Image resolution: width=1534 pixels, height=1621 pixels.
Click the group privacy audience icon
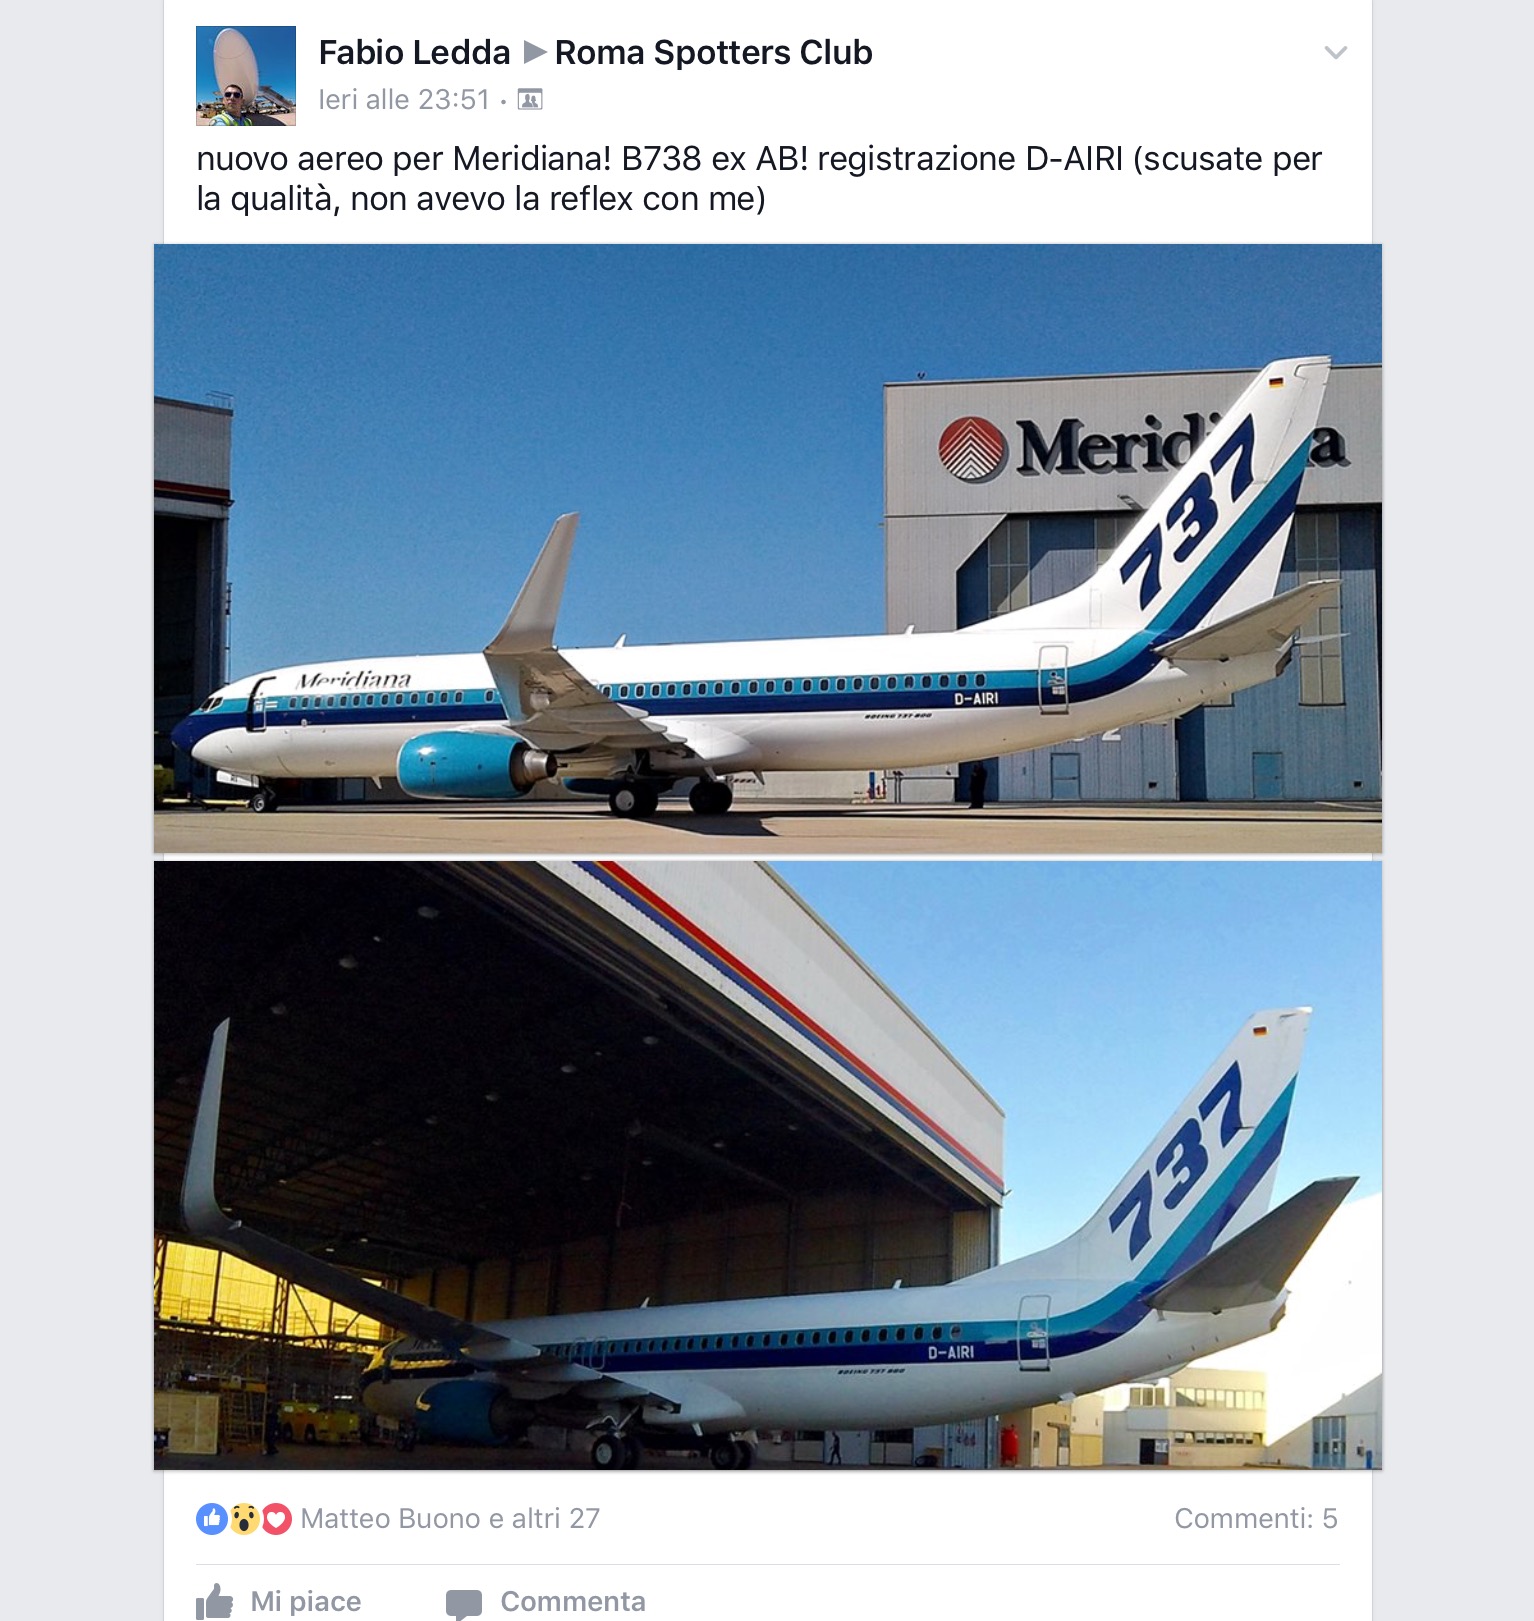pyautogui.click(x=530, y=99)
